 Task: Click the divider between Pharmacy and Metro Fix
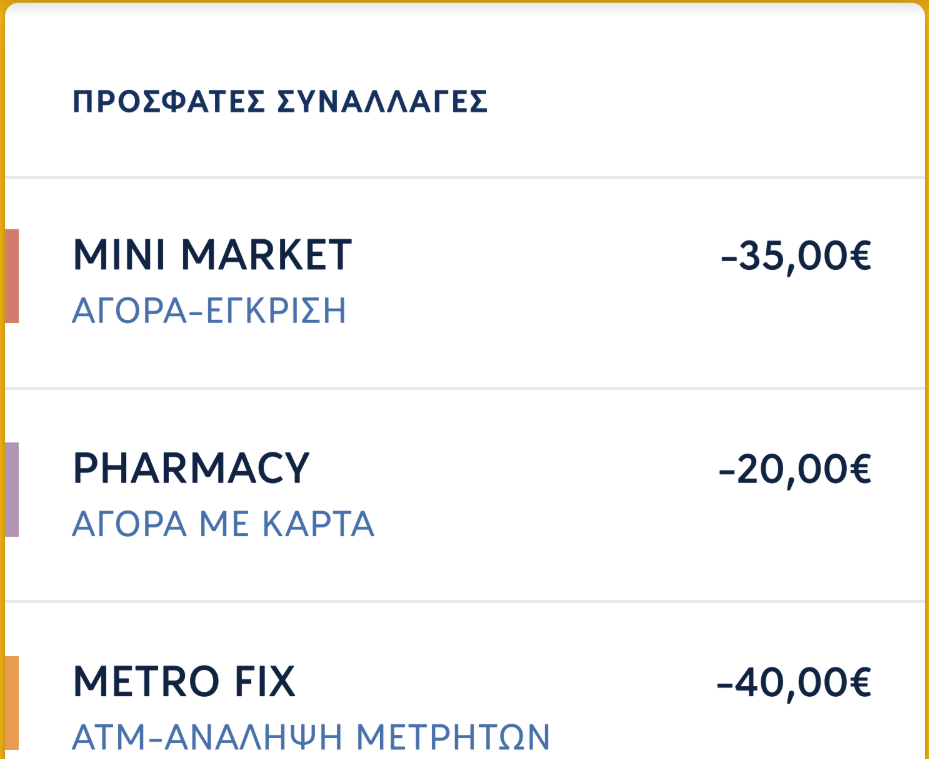pos(464,602)
